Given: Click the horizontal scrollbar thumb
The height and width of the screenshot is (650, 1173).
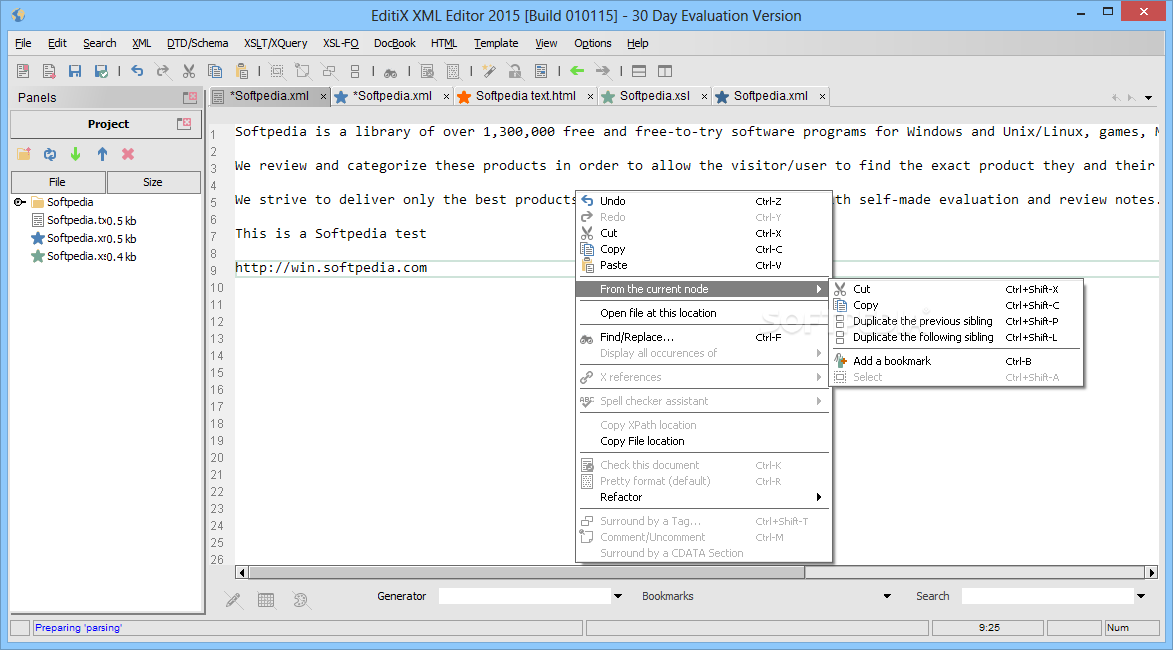Looking at the screenshot, I should point(527,572).
